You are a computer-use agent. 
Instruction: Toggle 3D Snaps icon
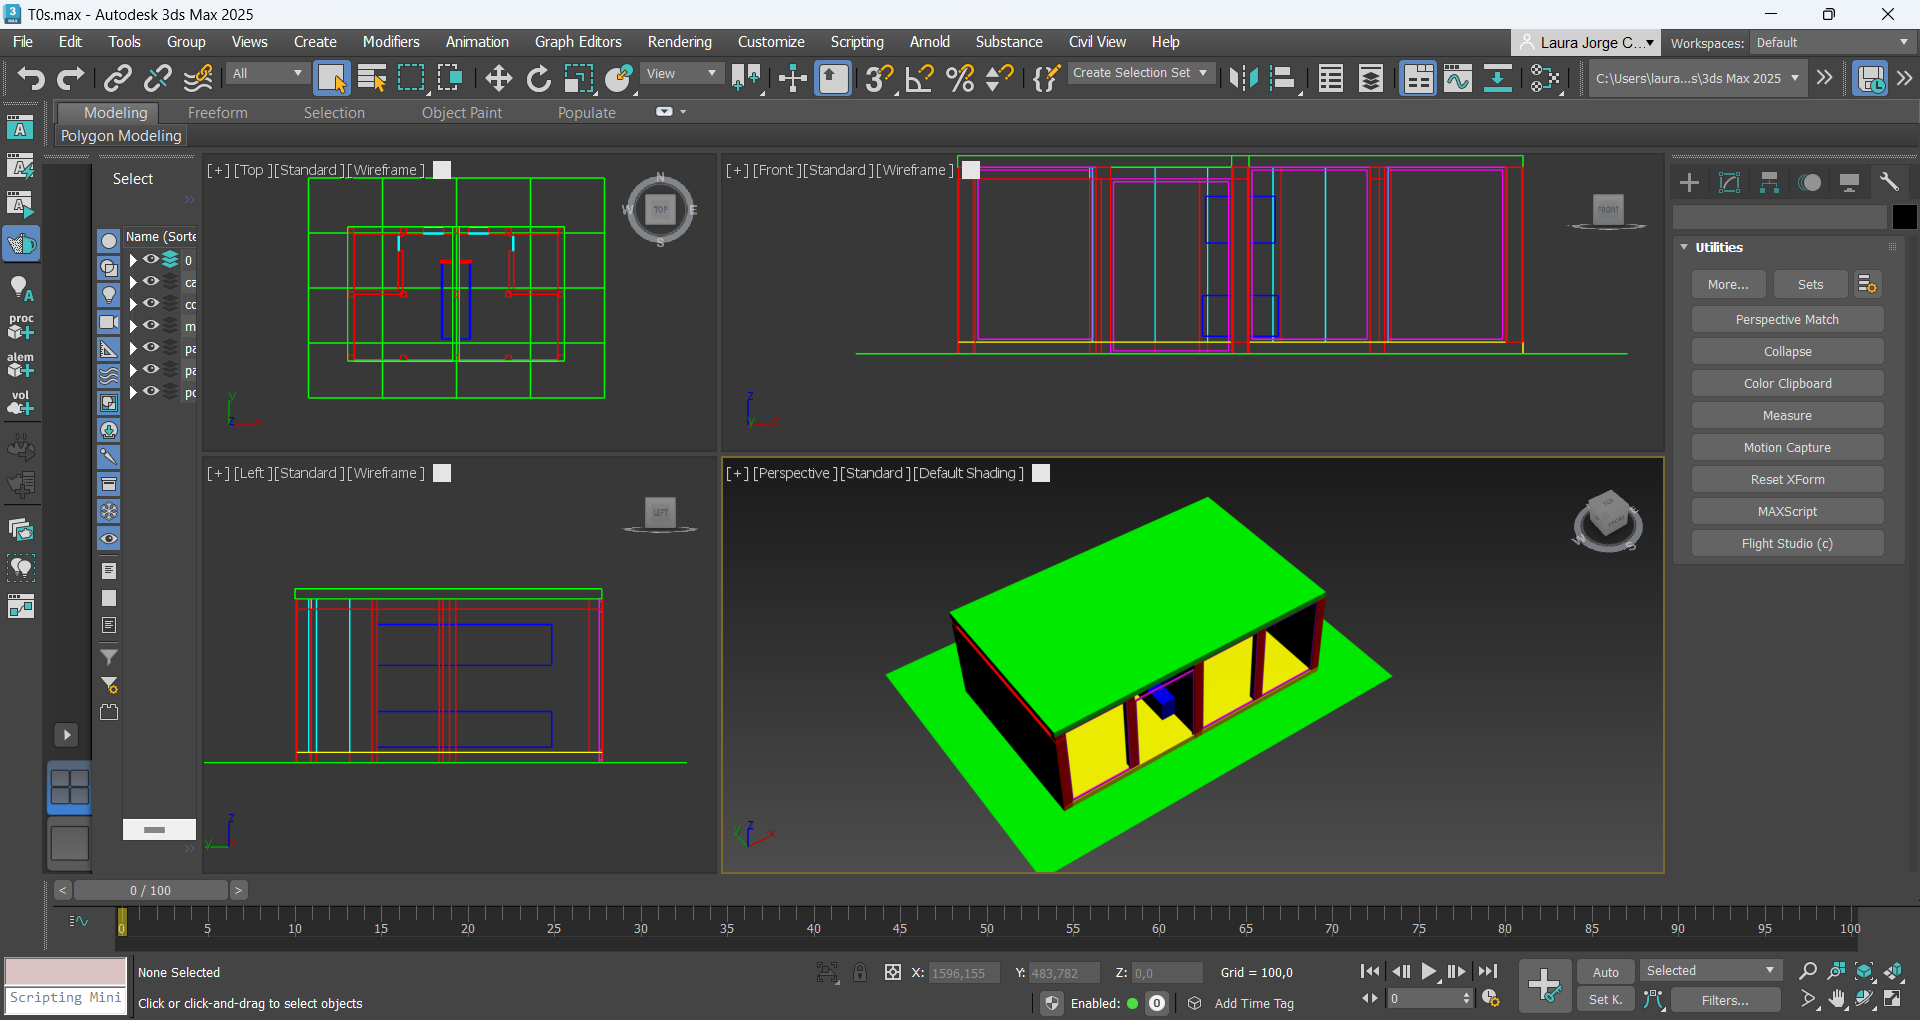click(x=879, y=78)
